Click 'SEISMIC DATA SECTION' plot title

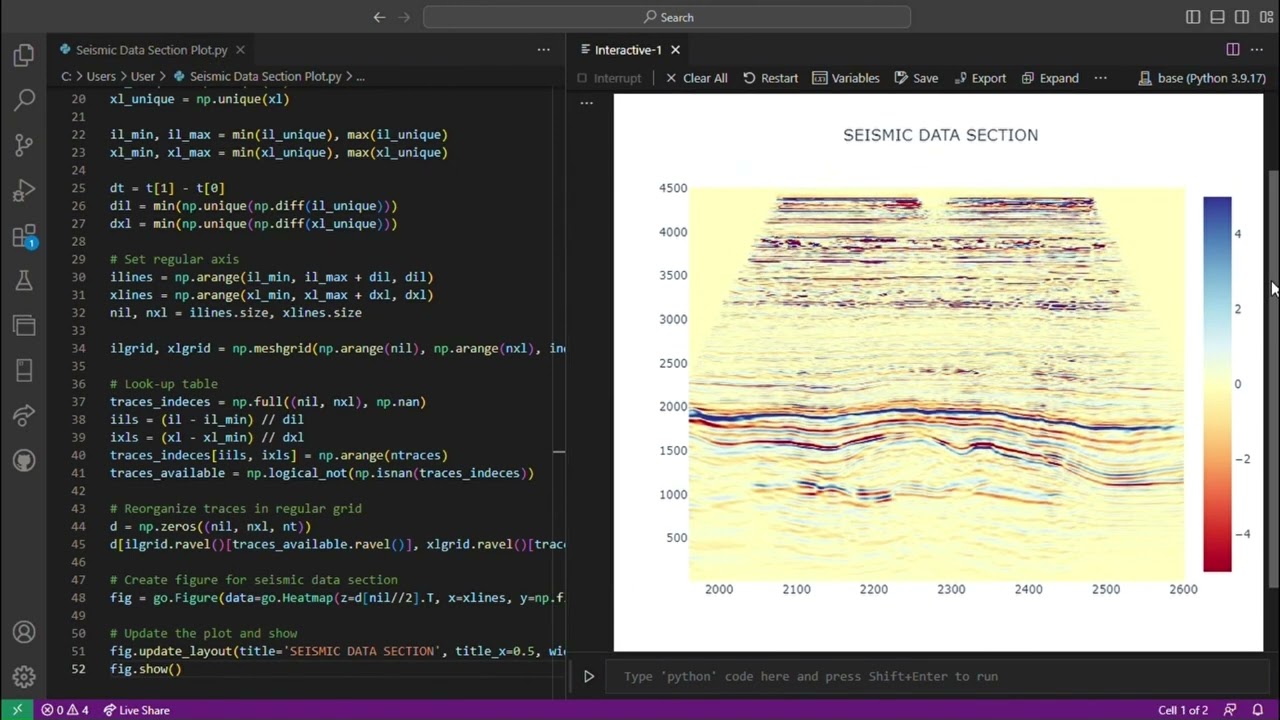940,135
